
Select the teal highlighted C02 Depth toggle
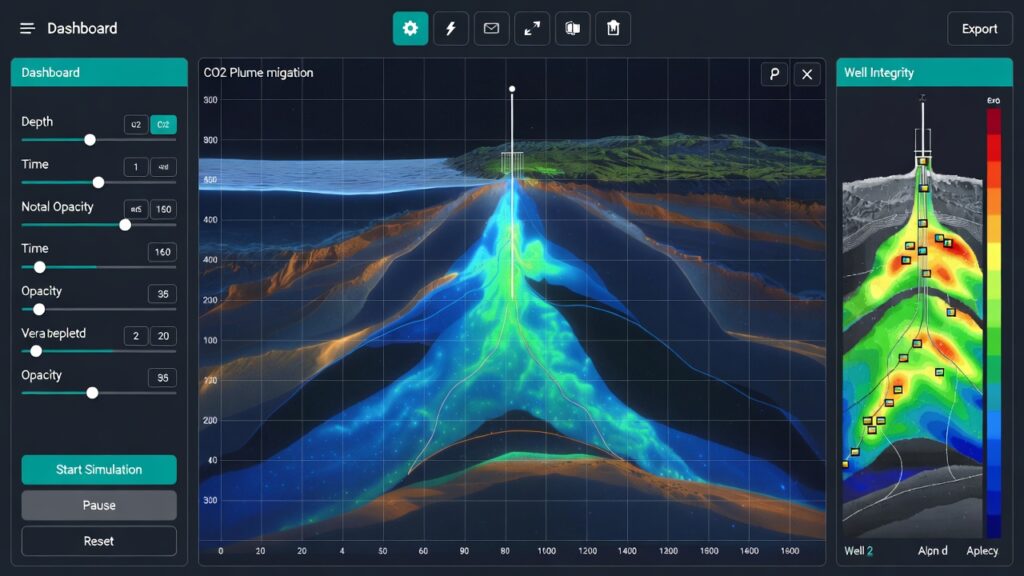(163, 125)
